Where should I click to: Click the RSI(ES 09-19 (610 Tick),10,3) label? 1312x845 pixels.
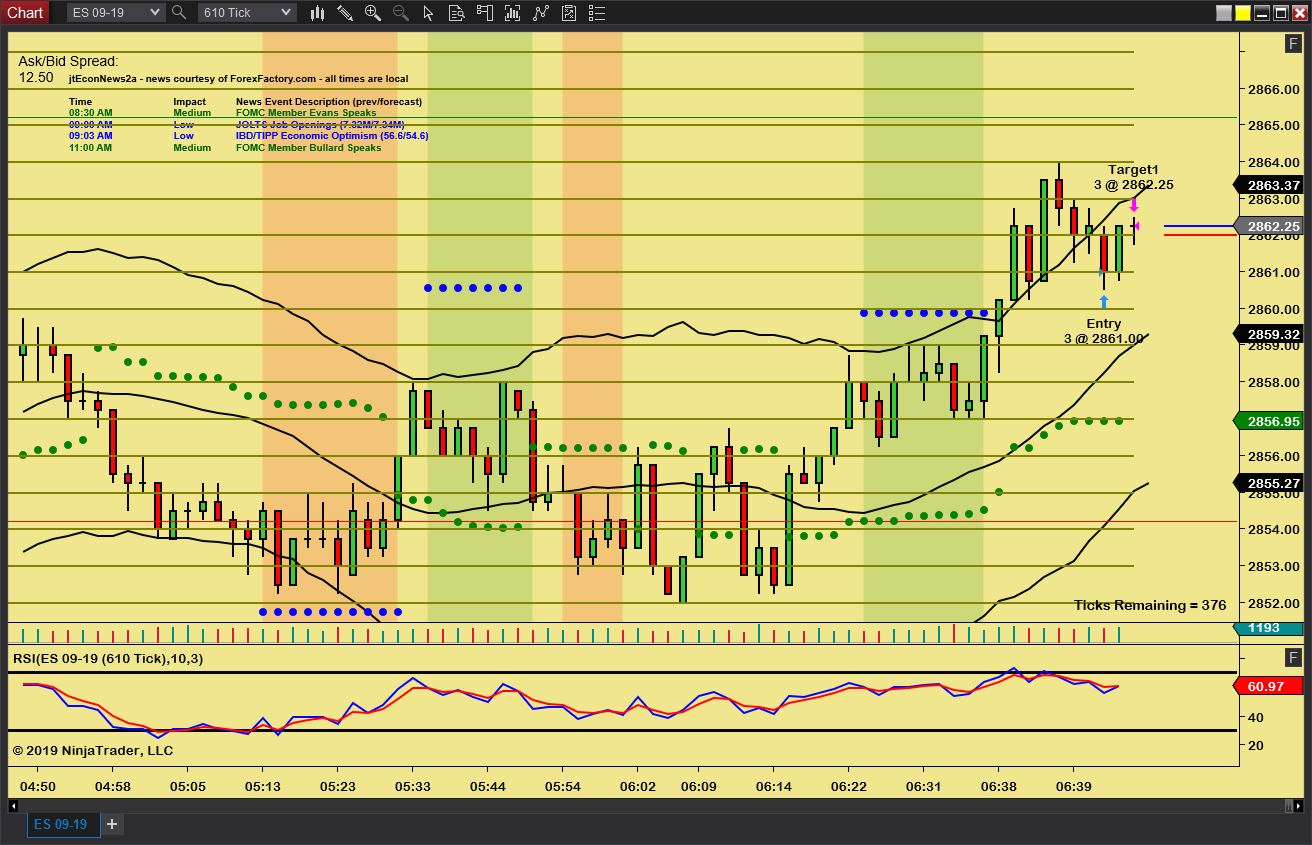107,659
